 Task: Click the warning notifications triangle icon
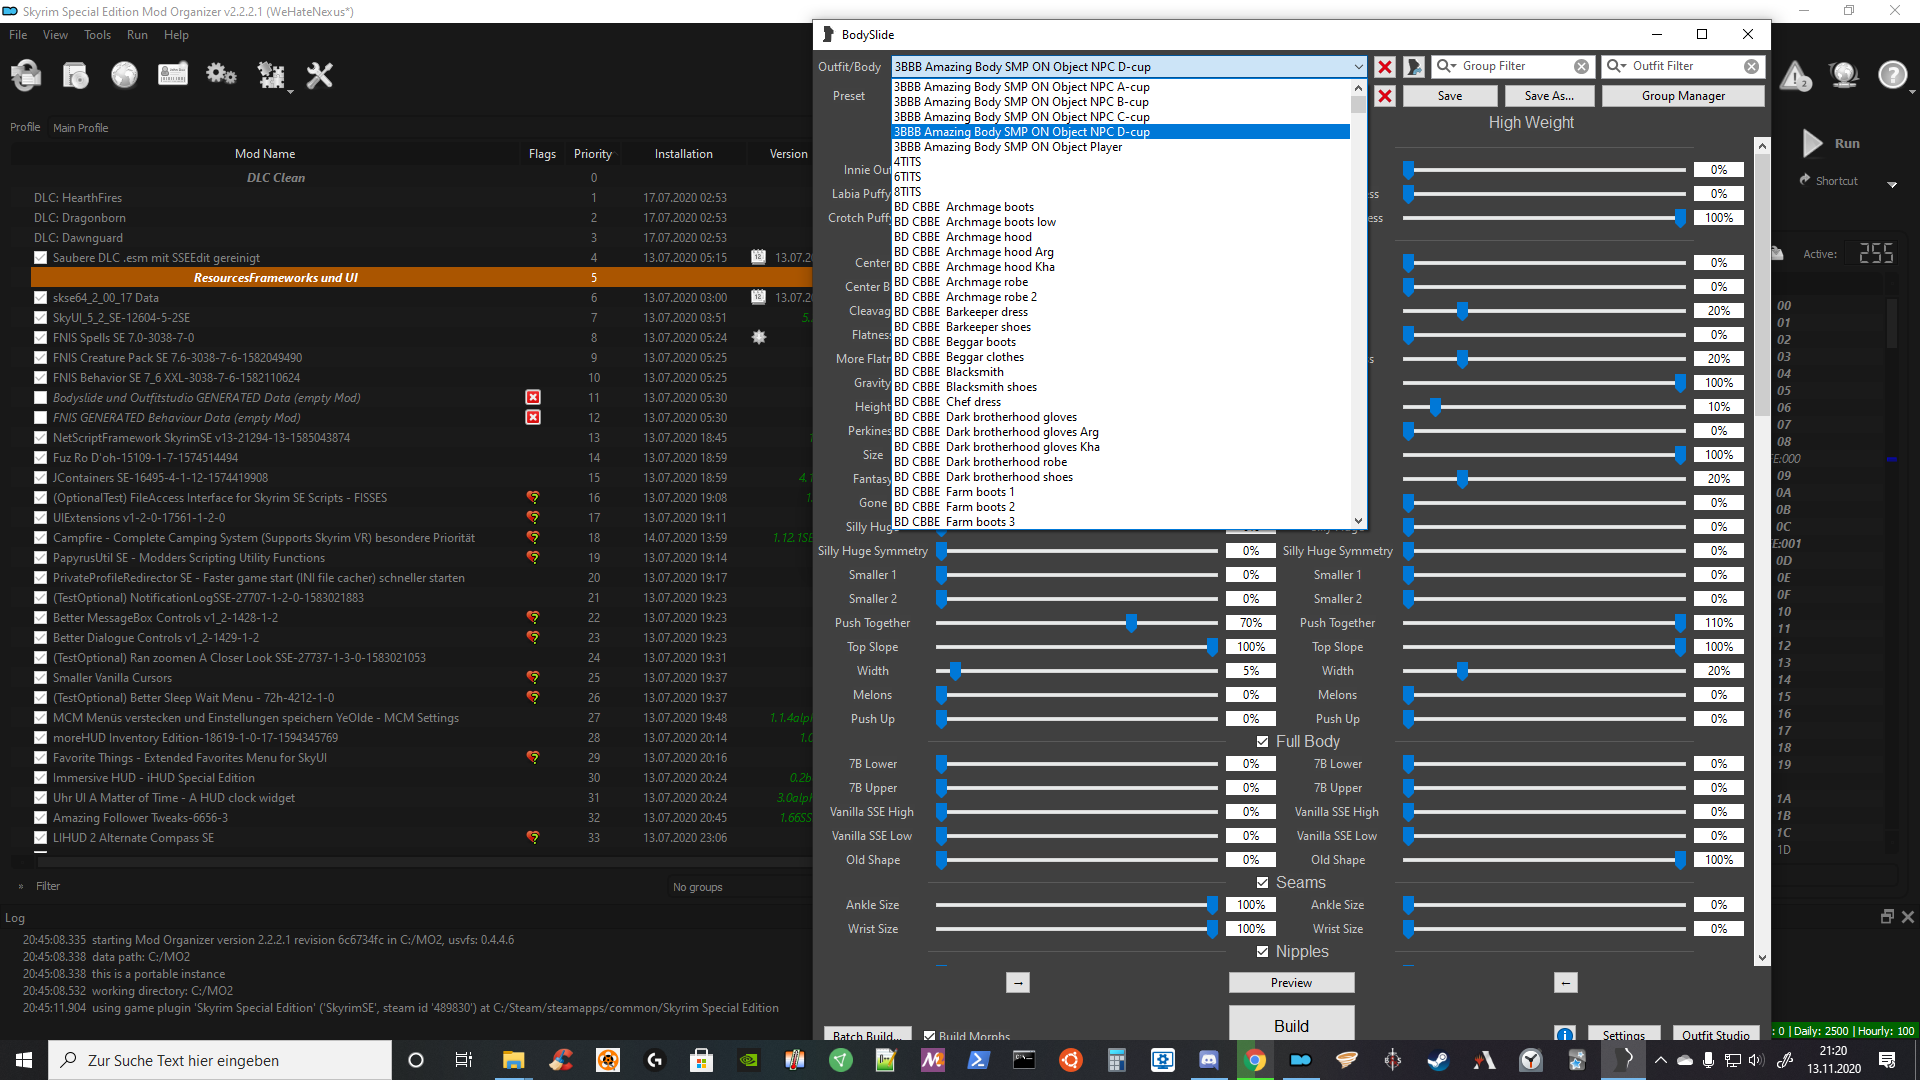coord(1795,76)
